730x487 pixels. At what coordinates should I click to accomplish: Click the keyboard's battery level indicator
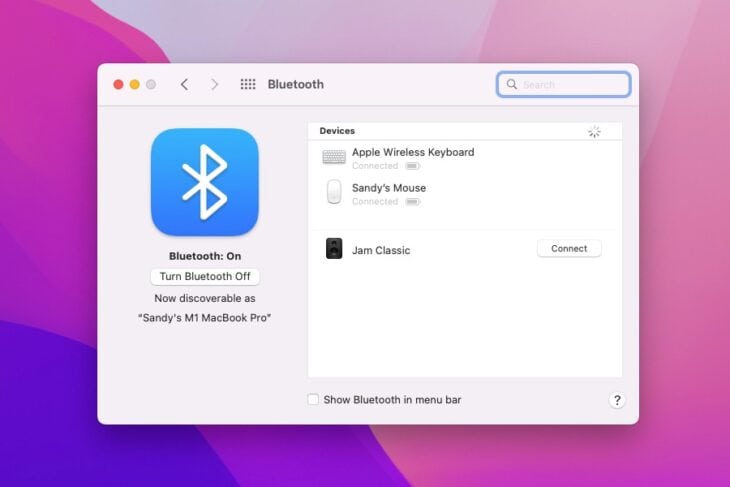pos(412,166)
